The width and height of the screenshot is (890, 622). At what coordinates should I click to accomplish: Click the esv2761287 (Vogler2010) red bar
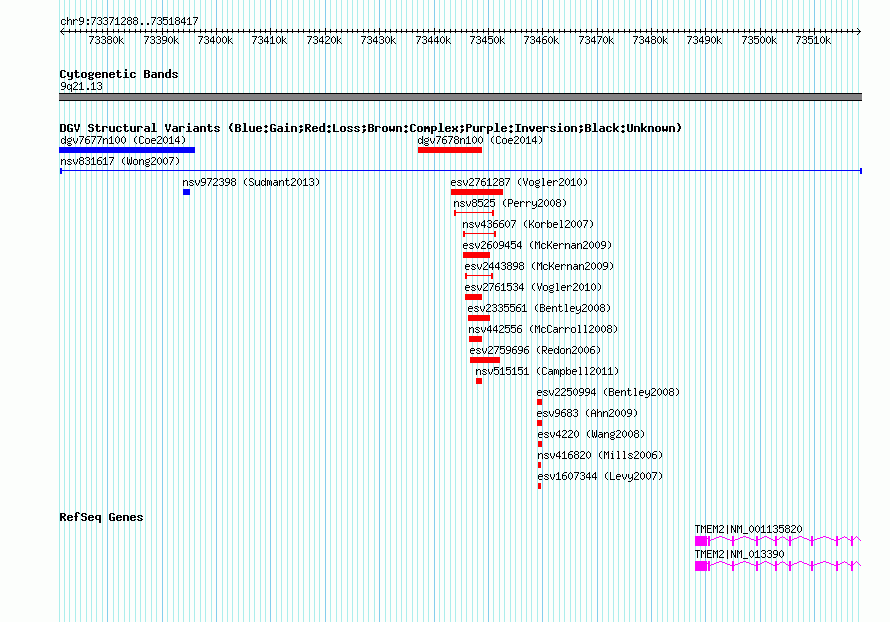[477, 192]
